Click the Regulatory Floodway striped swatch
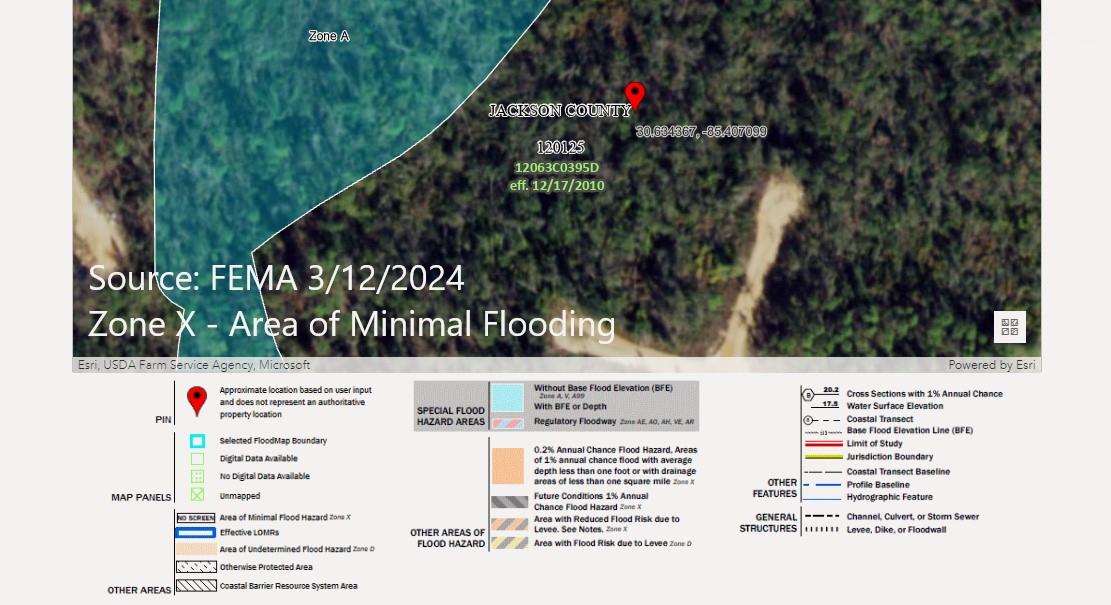This screenshot has height=605, width=1111. pos(509,423)
